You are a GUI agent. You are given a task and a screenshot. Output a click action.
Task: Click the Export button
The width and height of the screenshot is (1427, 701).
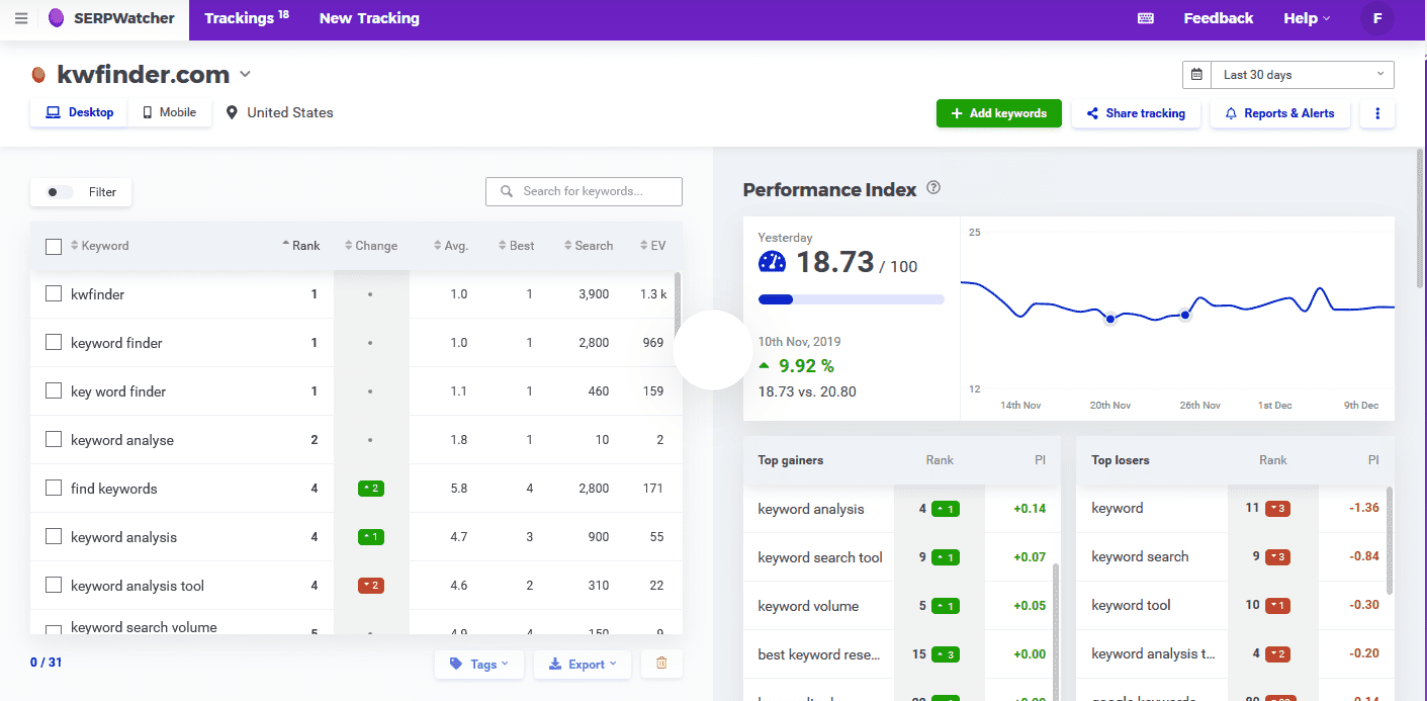[x=582, y=664]
